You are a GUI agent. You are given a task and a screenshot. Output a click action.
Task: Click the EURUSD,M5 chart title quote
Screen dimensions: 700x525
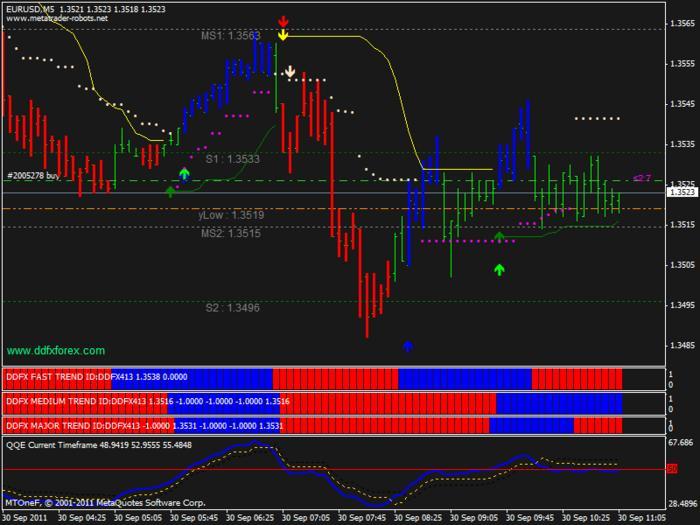pos(85,9)
